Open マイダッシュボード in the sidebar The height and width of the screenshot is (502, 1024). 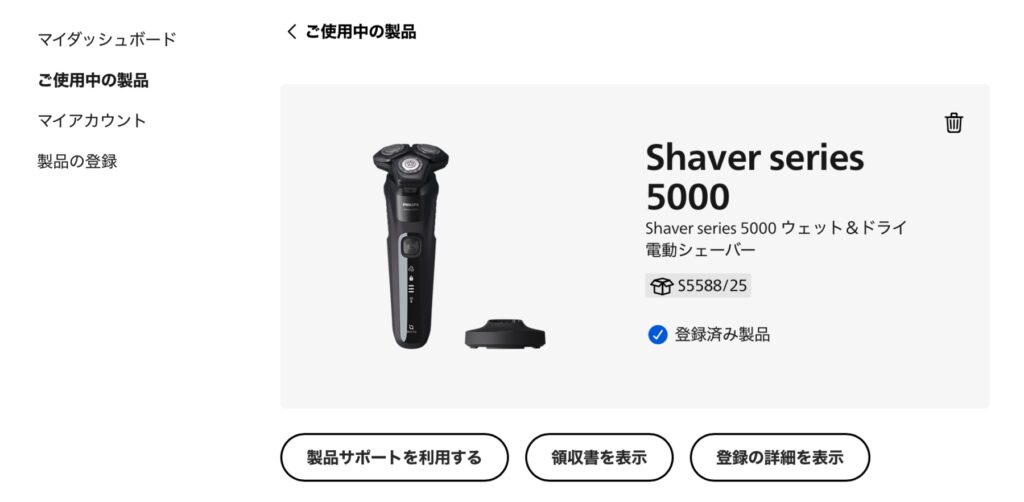[x=106, y=39]
